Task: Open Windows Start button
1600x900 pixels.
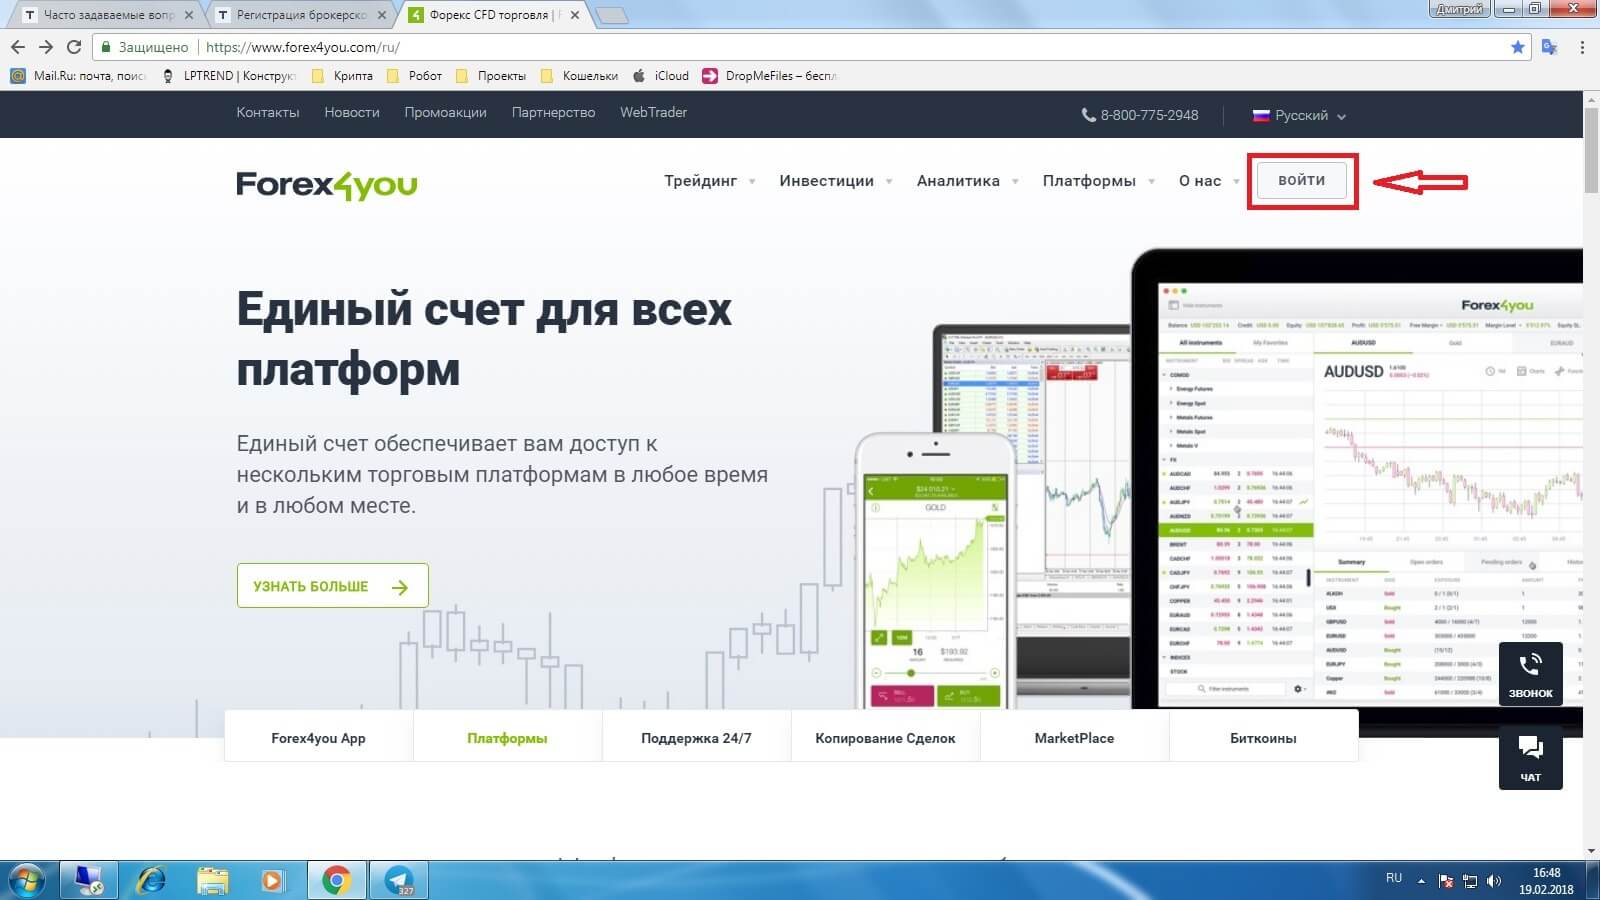Action: (x=26, y=880)
